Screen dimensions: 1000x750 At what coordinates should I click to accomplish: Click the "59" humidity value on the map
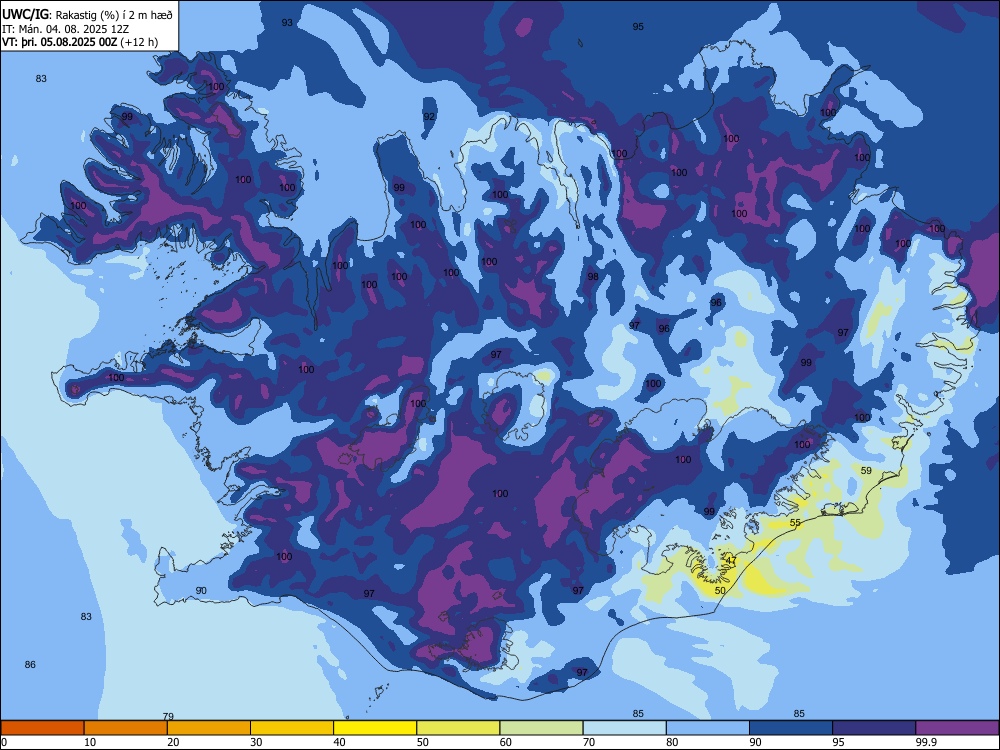point(866,471)
